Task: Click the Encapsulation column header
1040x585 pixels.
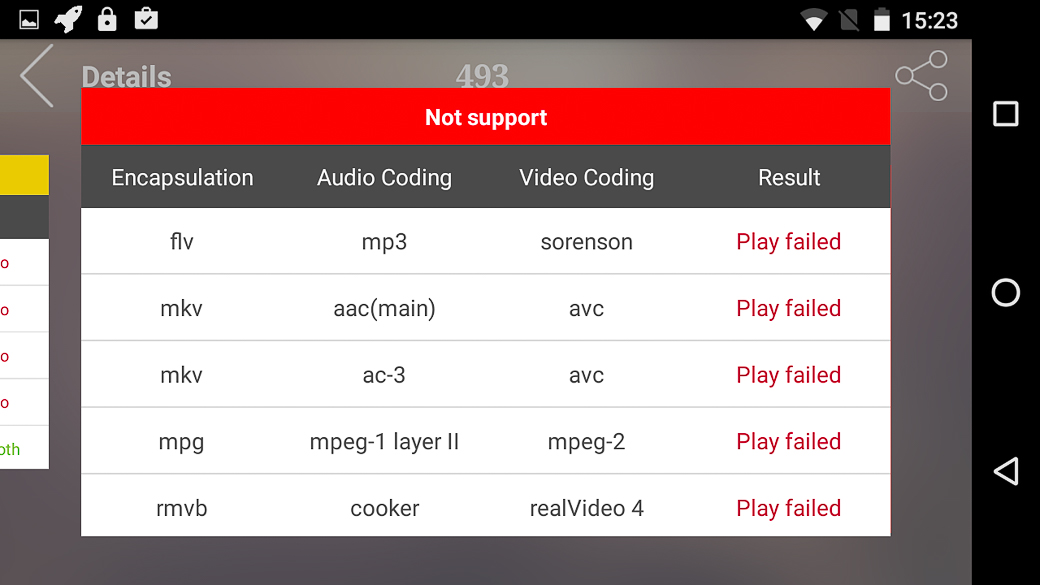Action: (182, 178)
